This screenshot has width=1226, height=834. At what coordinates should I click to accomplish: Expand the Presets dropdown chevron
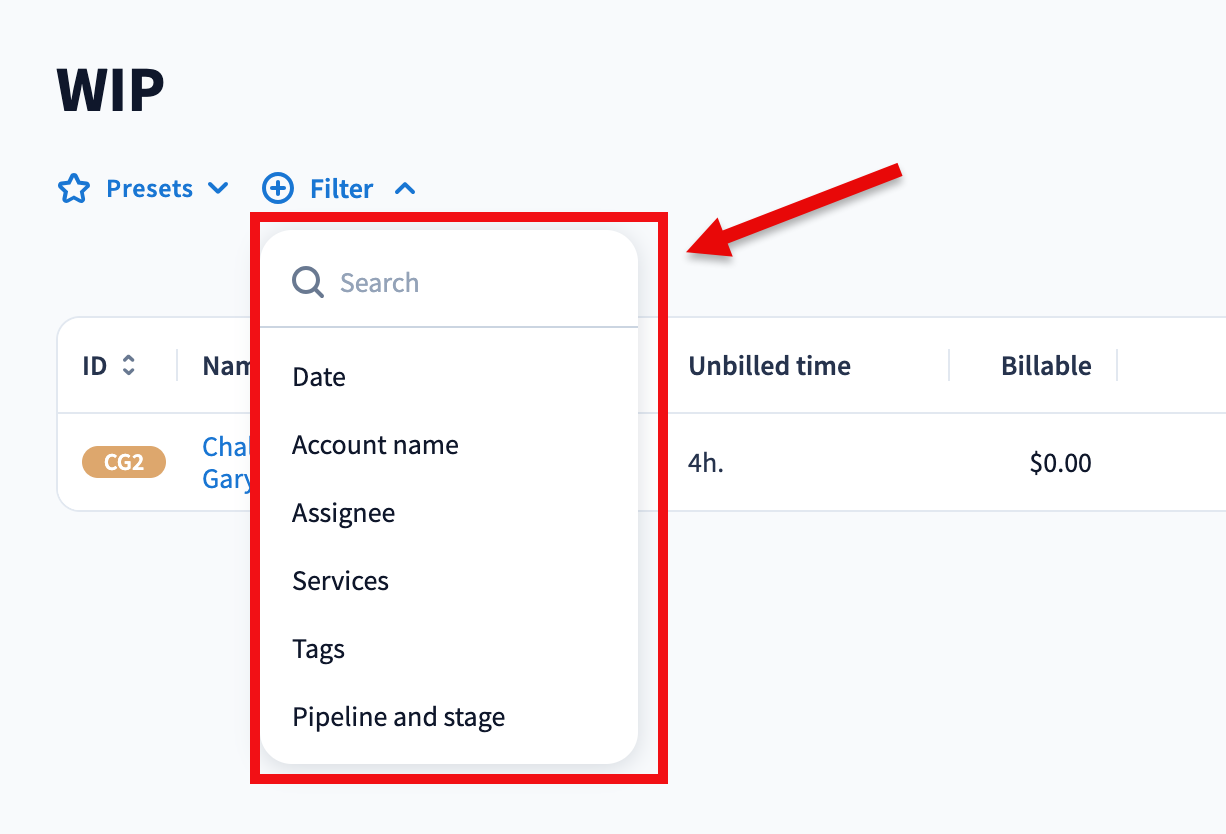click(x=218, y=188)
